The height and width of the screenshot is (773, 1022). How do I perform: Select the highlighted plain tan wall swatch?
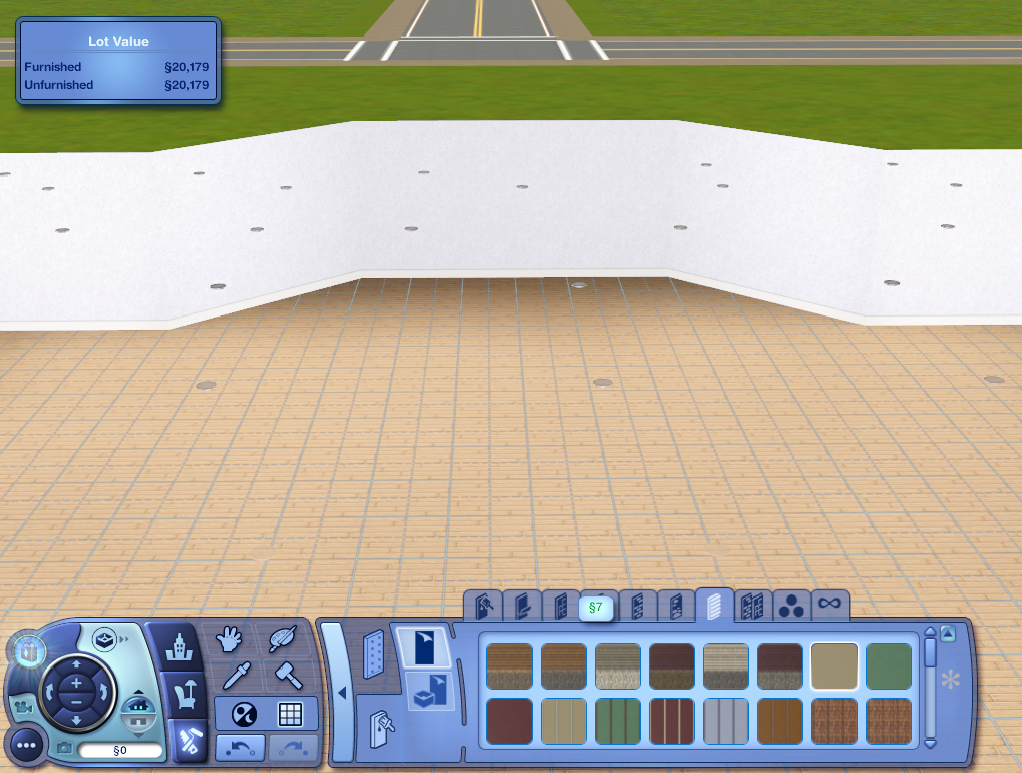click(x=834, y=666)
